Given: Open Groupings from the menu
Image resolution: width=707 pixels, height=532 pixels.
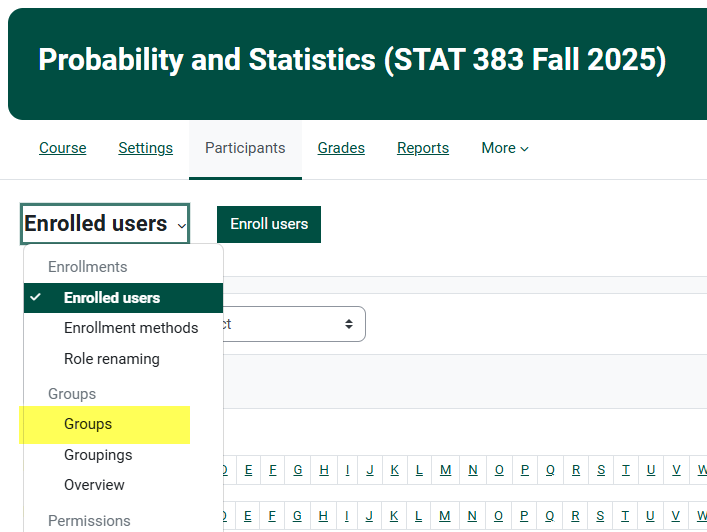Looking at the screenshot, I should point(97,455).
